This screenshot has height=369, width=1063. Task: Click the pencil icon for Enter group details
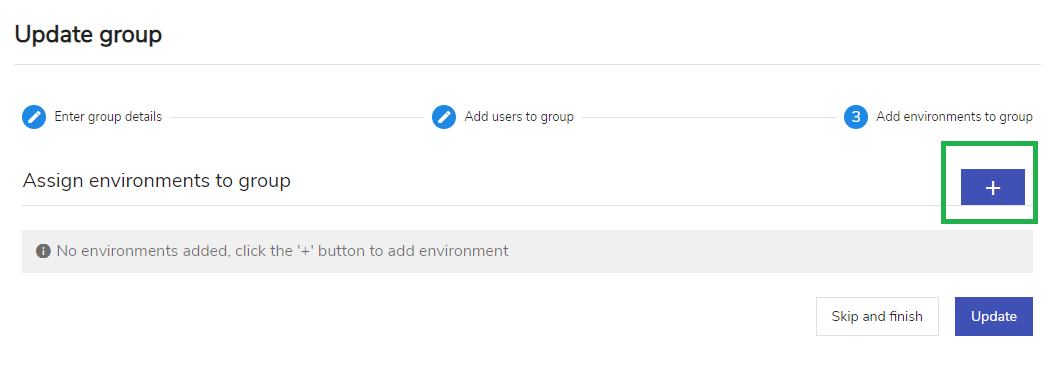(x=34, y=117)
